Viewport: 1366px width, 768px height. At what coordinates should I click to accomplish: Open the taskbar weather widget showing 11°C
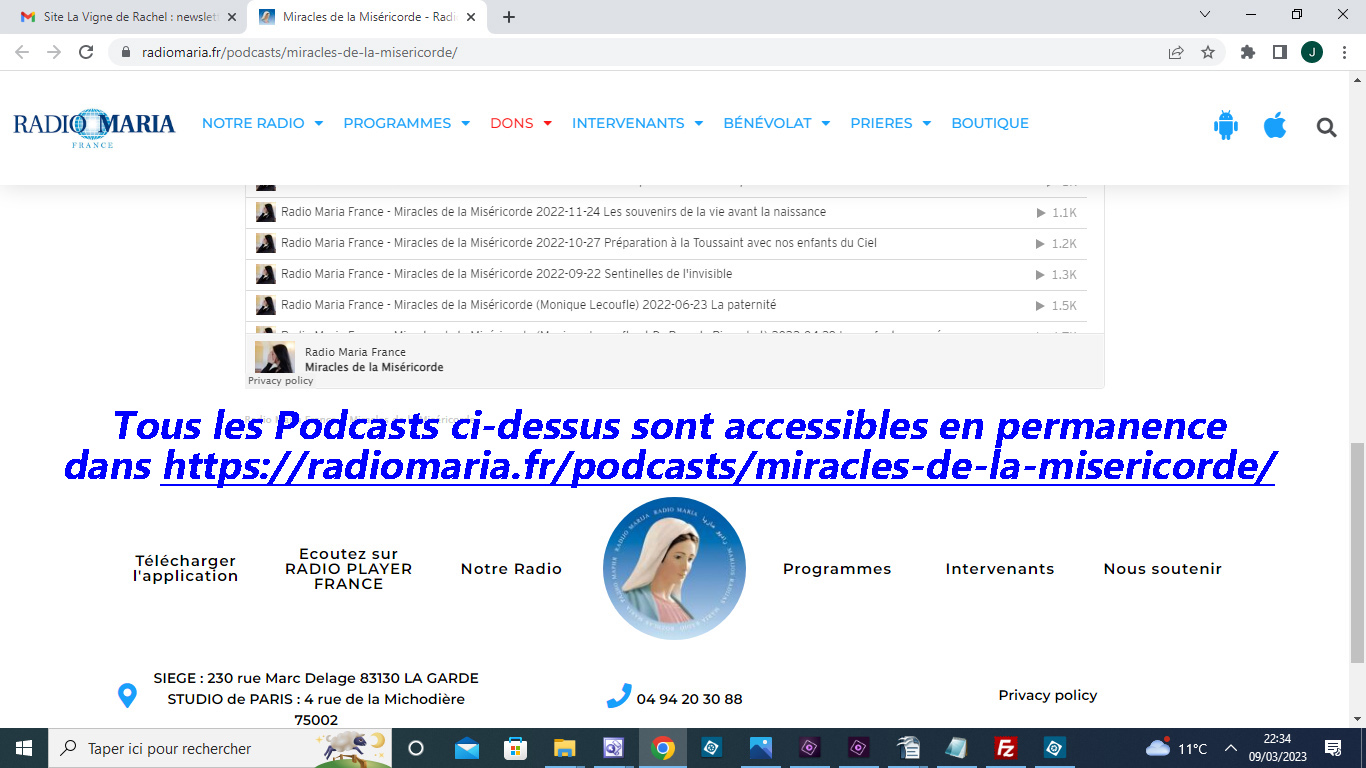point(1177,748)
